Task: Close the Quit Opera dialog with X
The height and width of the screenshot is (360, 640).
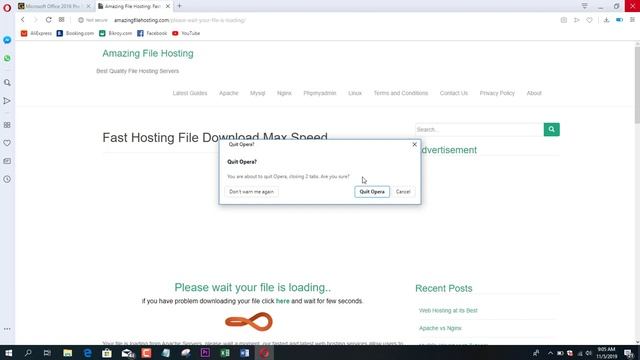Action: pyautogui.click(x=414, y=144)
